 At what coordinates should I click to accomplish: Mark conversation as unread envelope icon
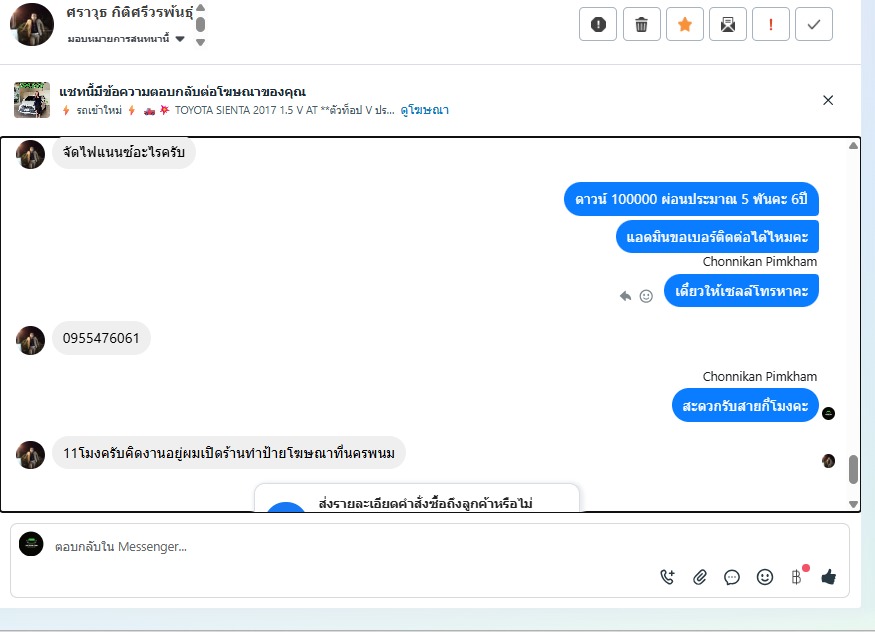pyautogui.click(x=728, y=25)
